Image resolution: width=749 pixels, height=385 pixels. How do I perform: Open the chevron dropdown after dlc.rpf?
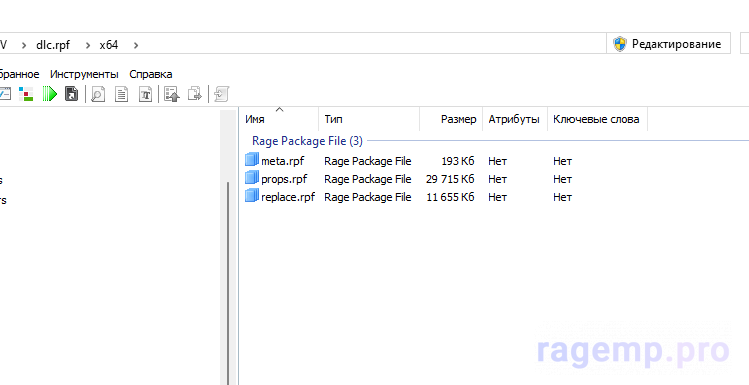point(88,45)
